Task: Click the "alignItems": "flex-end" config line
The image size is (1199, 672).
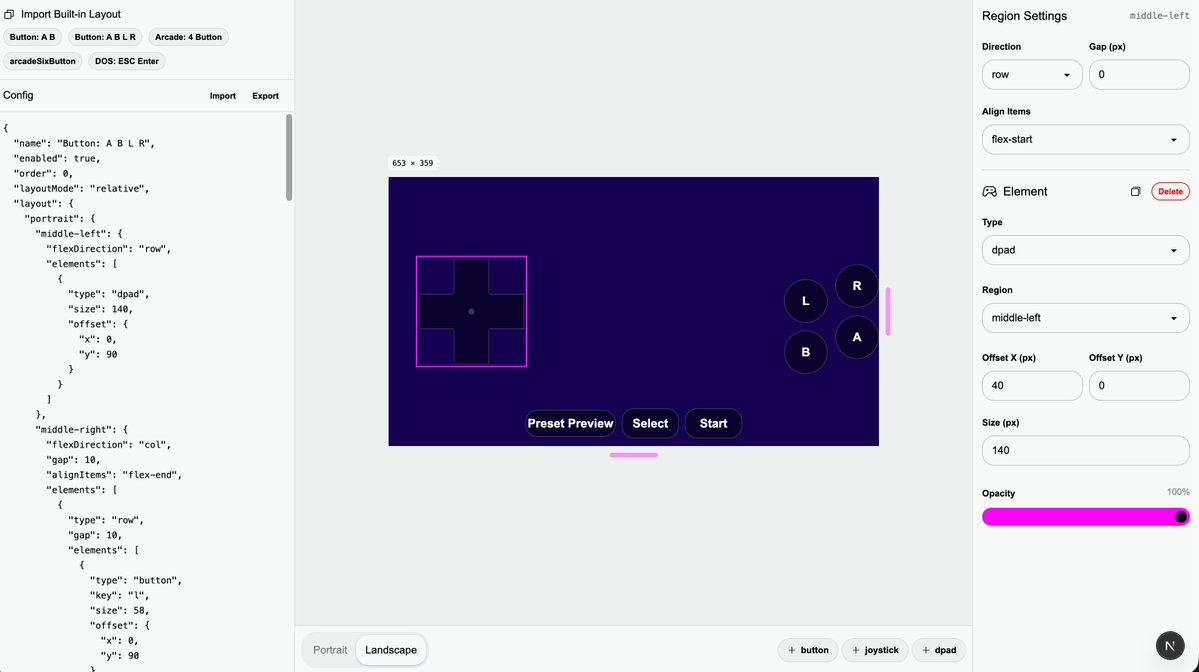Action: point(114,475)
